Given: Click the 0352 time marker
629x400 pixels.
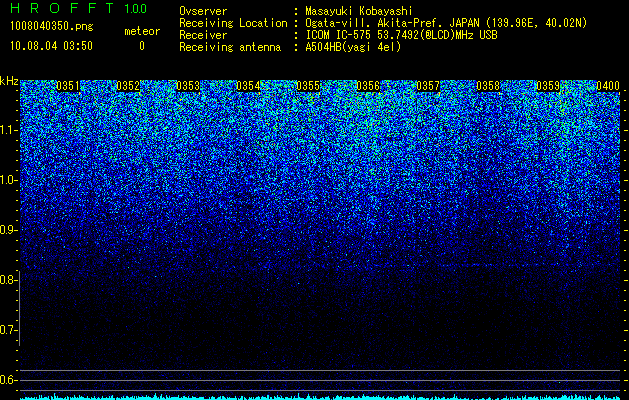Looking at the screenshot, I should click(128, 86).
